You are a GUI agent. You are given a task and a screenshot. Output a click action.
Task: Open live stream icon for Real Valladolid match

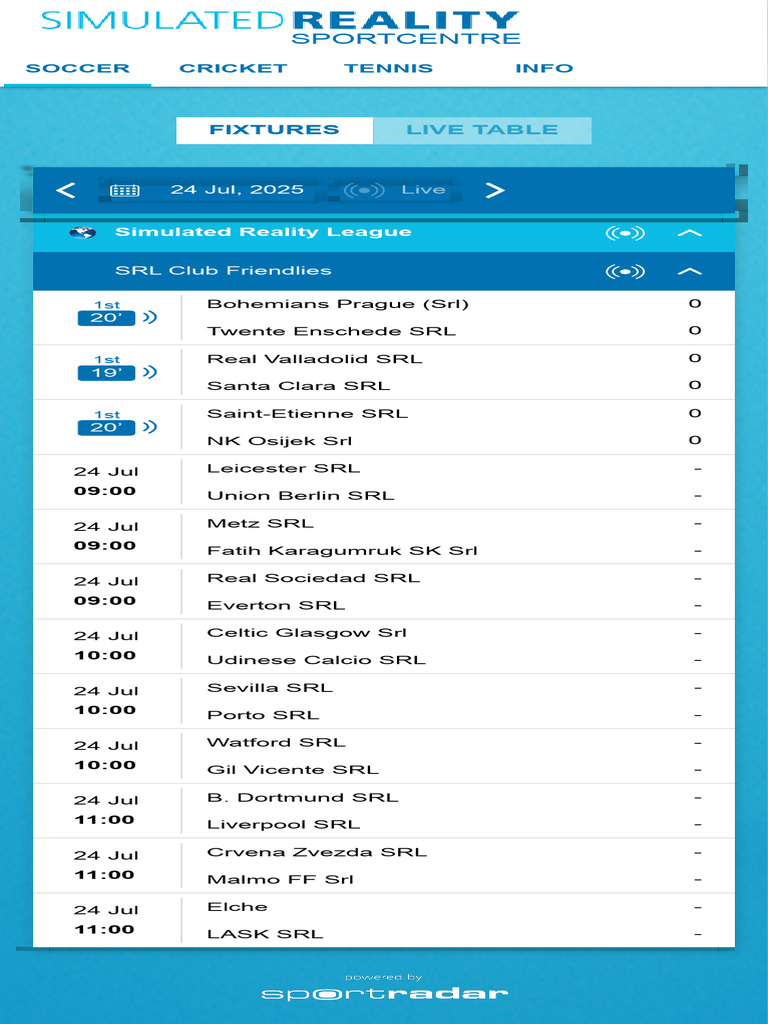[150, 372]
